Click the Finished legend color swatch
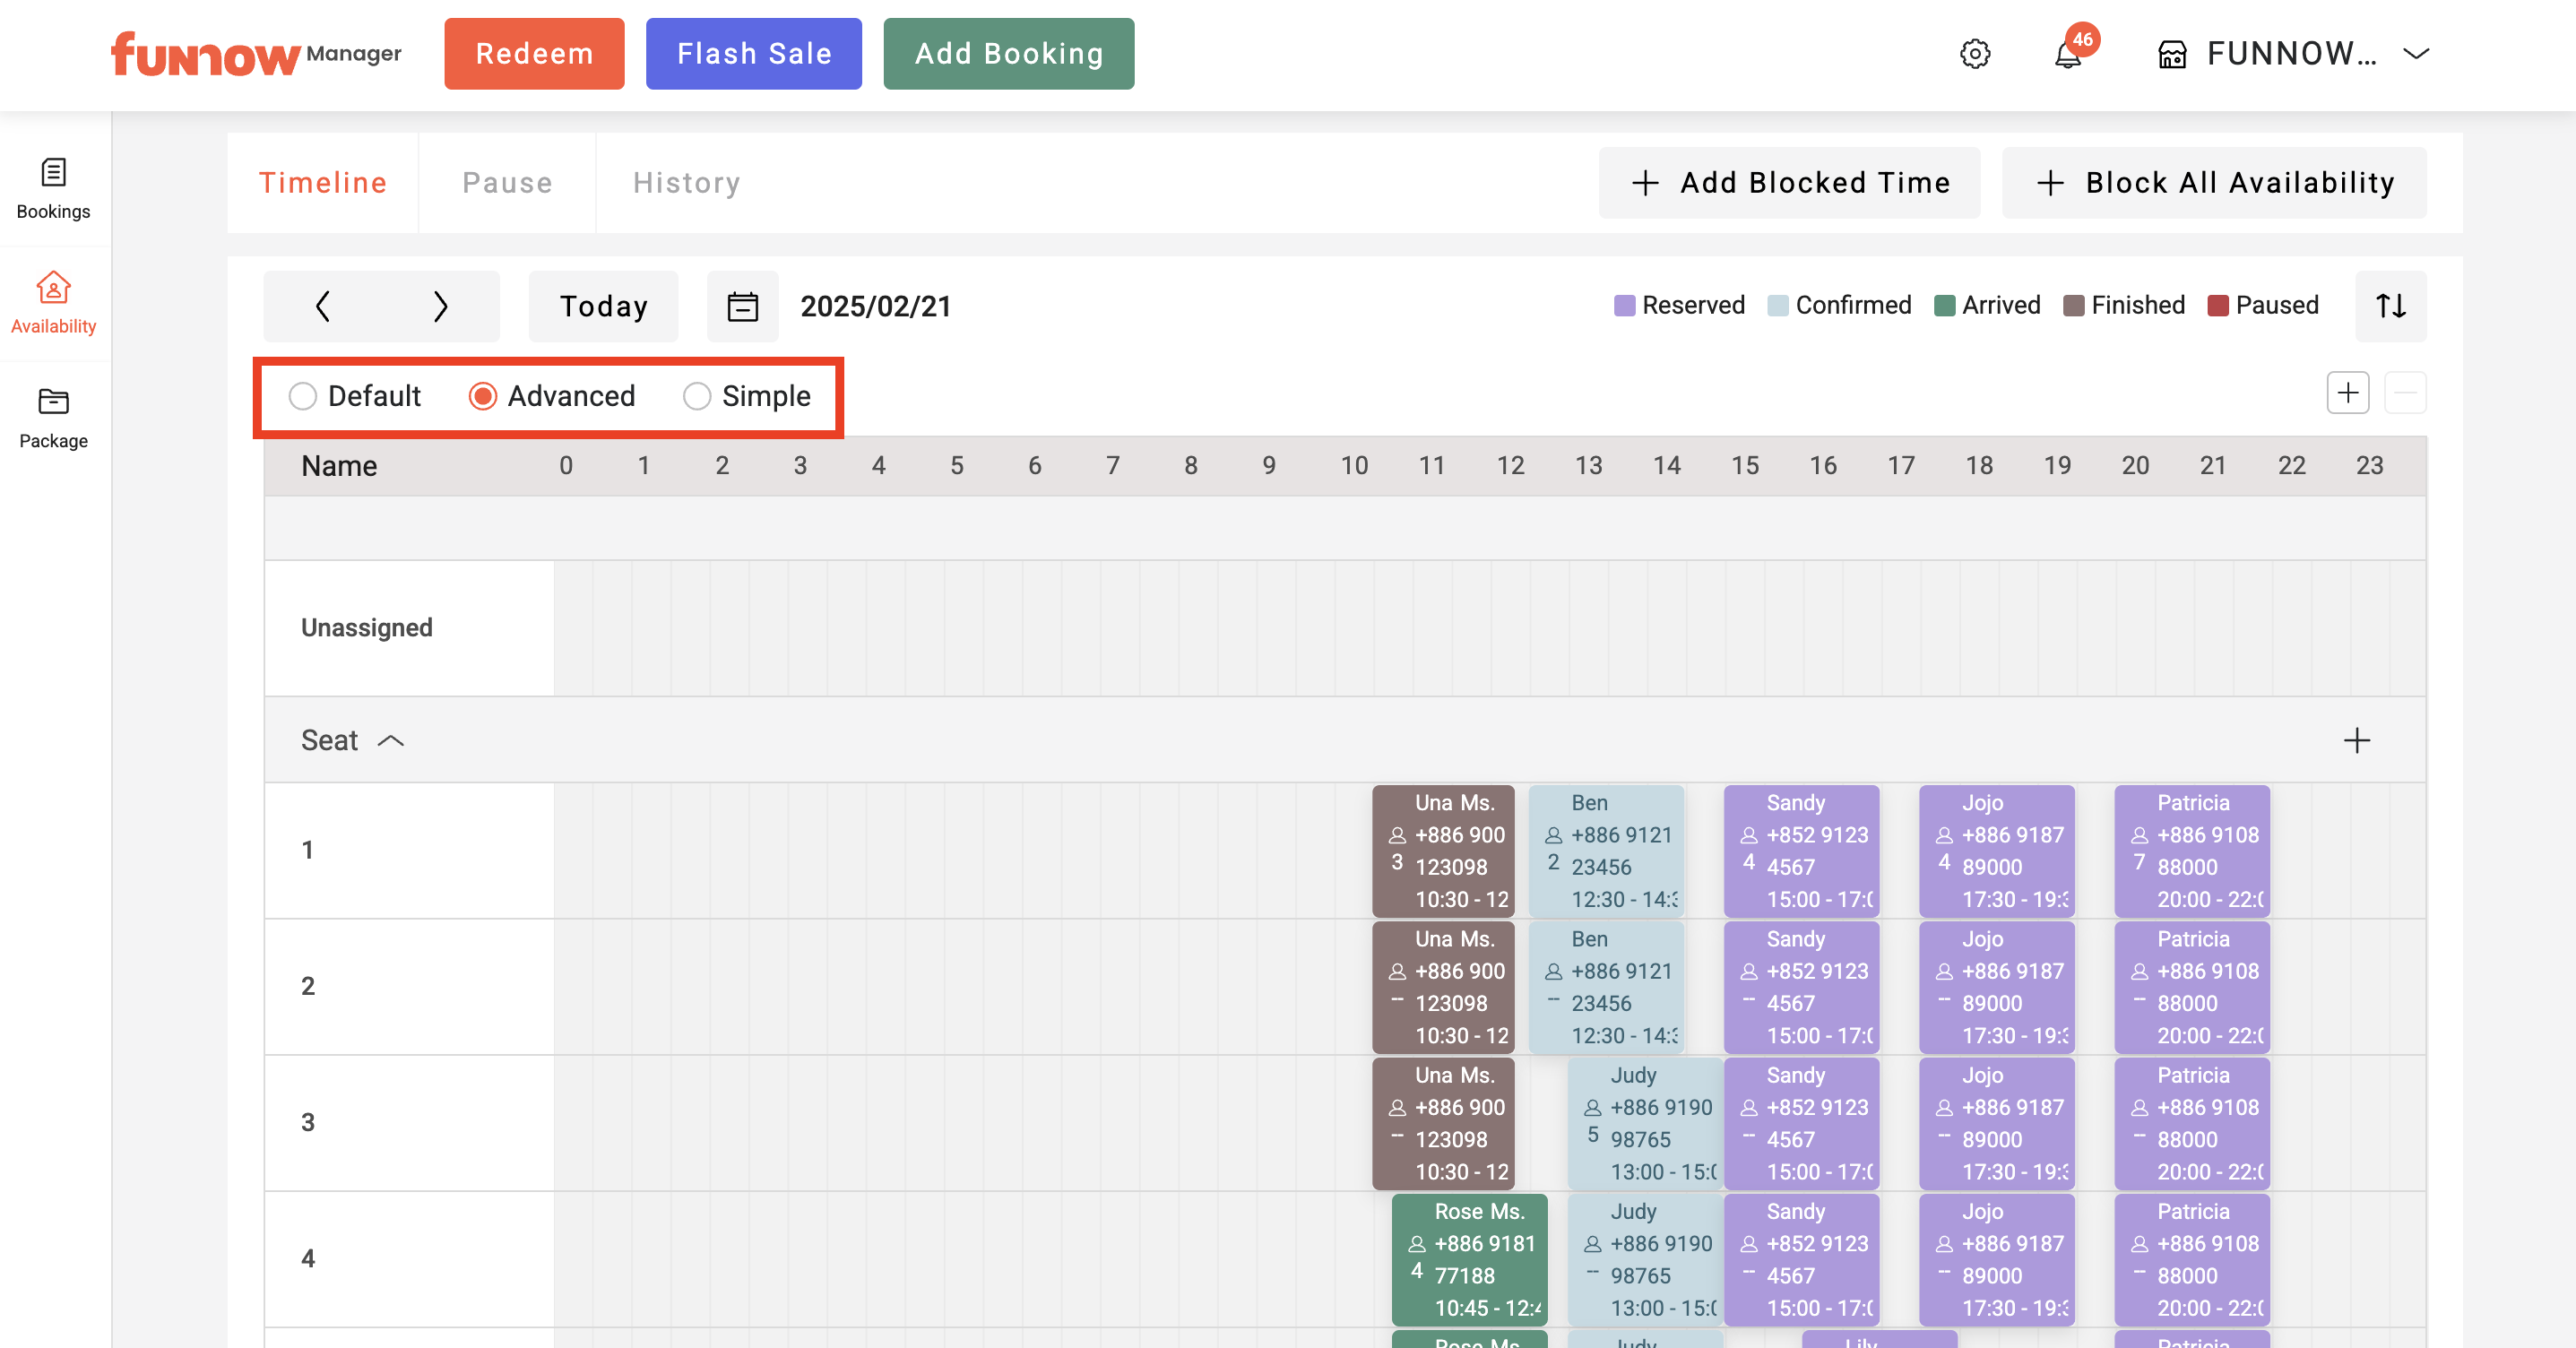This screenshot has width=2576, height=1348. 2074,305
